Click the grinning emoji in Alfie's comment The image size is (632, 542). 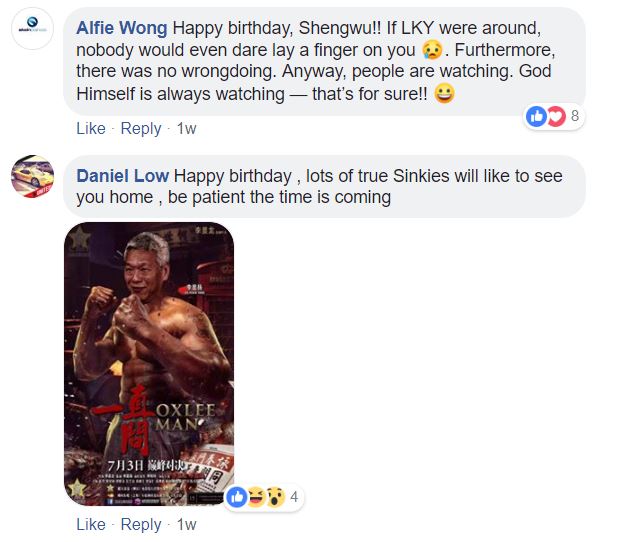pyautogui.click(x=445, y=93)
